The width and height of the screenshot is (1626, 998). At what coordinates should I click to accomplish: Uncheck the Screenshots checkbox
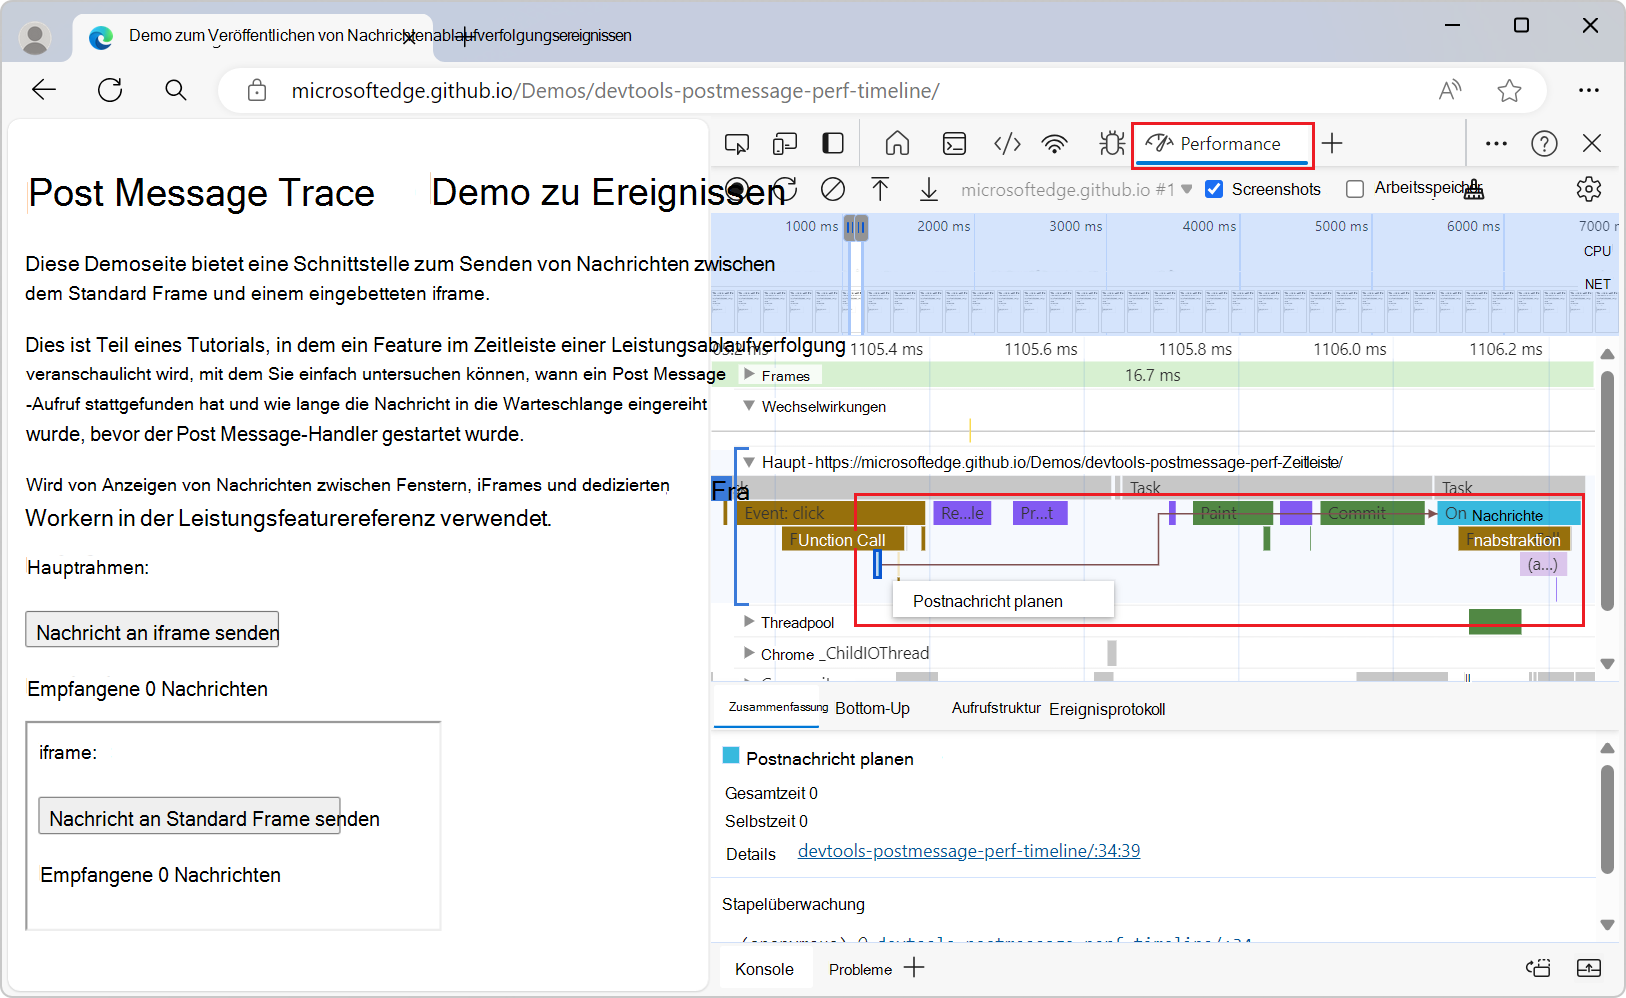1214,189
